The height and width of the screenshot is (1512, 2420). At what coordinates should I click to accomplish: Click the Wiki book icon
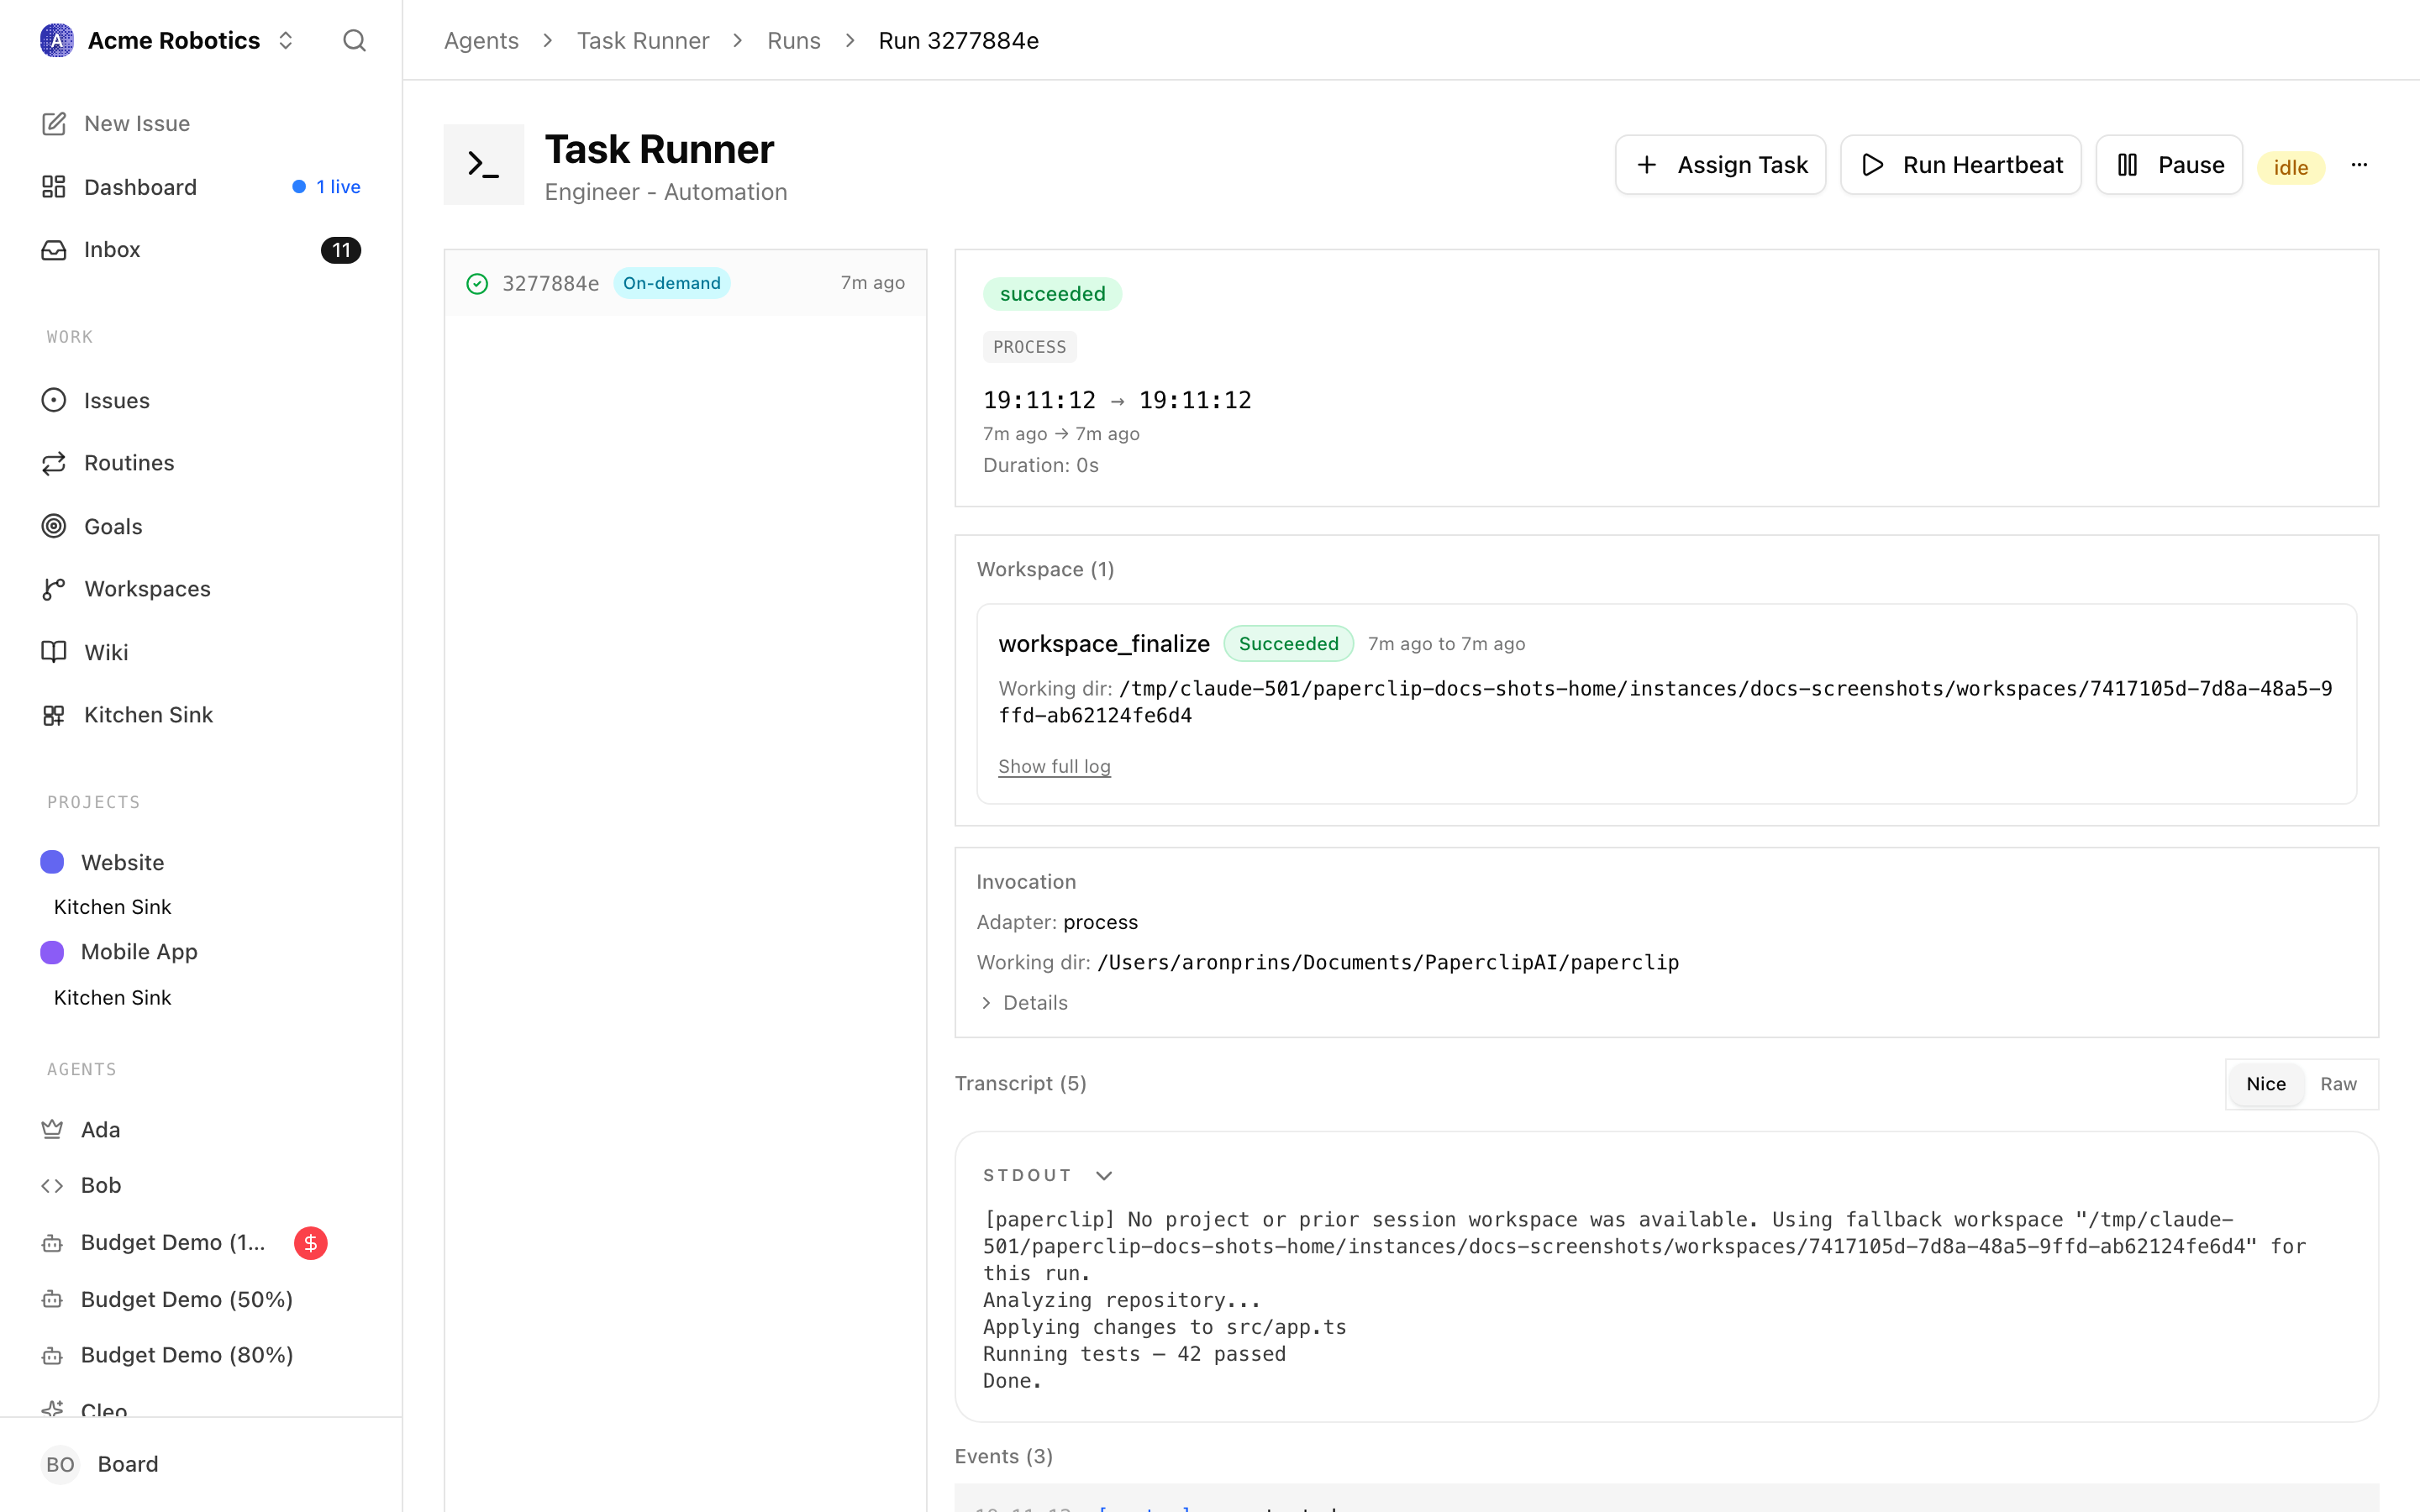(54, 652)
